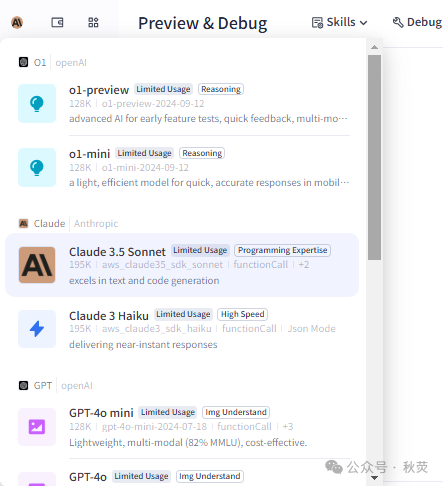Click the Preview & Debug title
This screenshot has width=443, height=486.
[203, 23]
